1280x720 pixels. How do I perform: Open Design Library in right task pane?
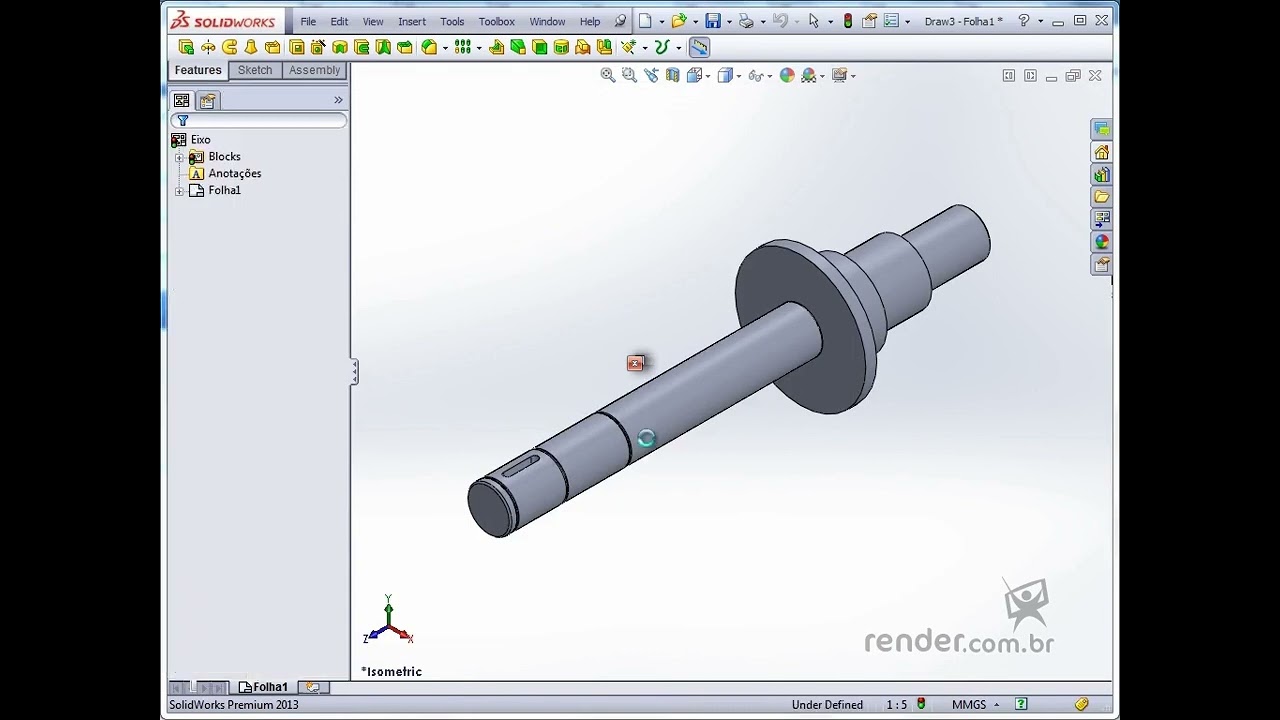click(x=1101, y=175)
